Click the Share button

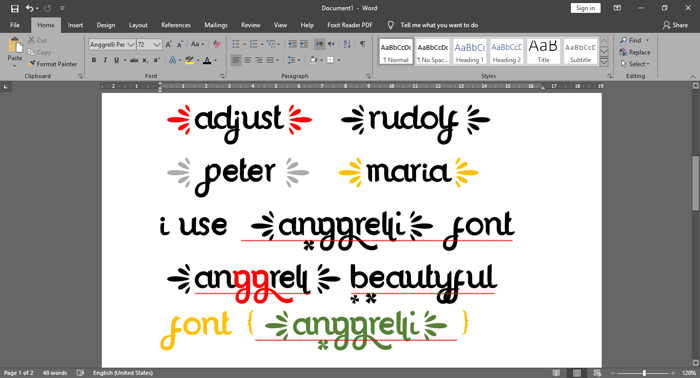point(675,25)
